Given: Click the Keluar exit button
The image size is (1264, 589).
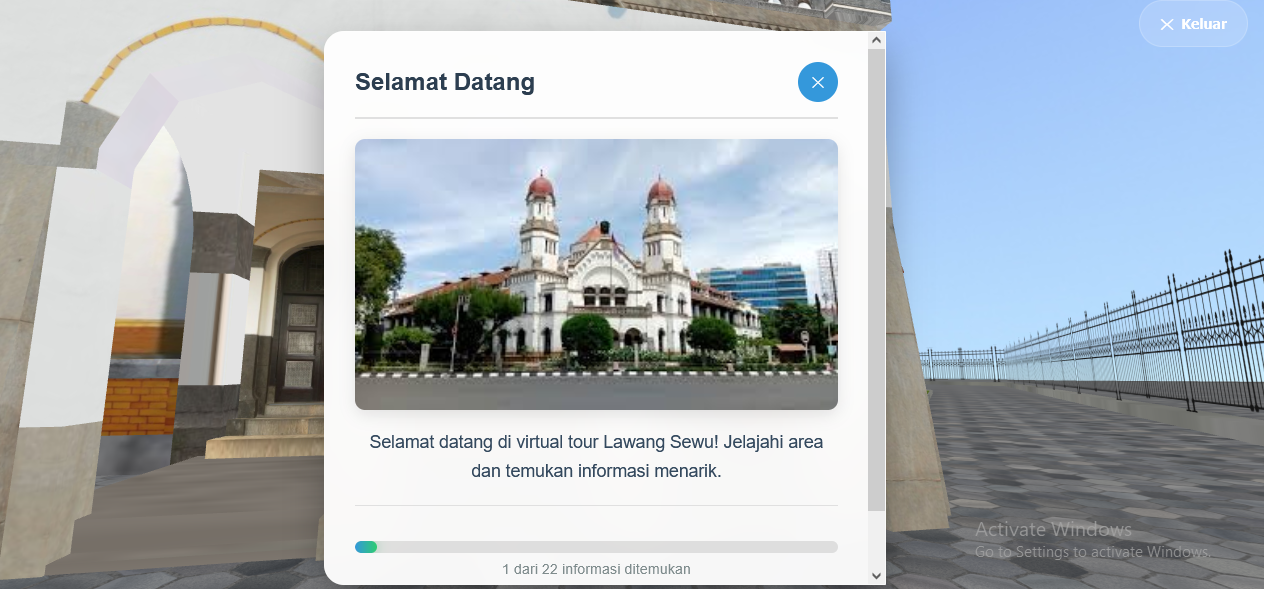Looking at the screenshot, I should click(x=1193, y=24).
